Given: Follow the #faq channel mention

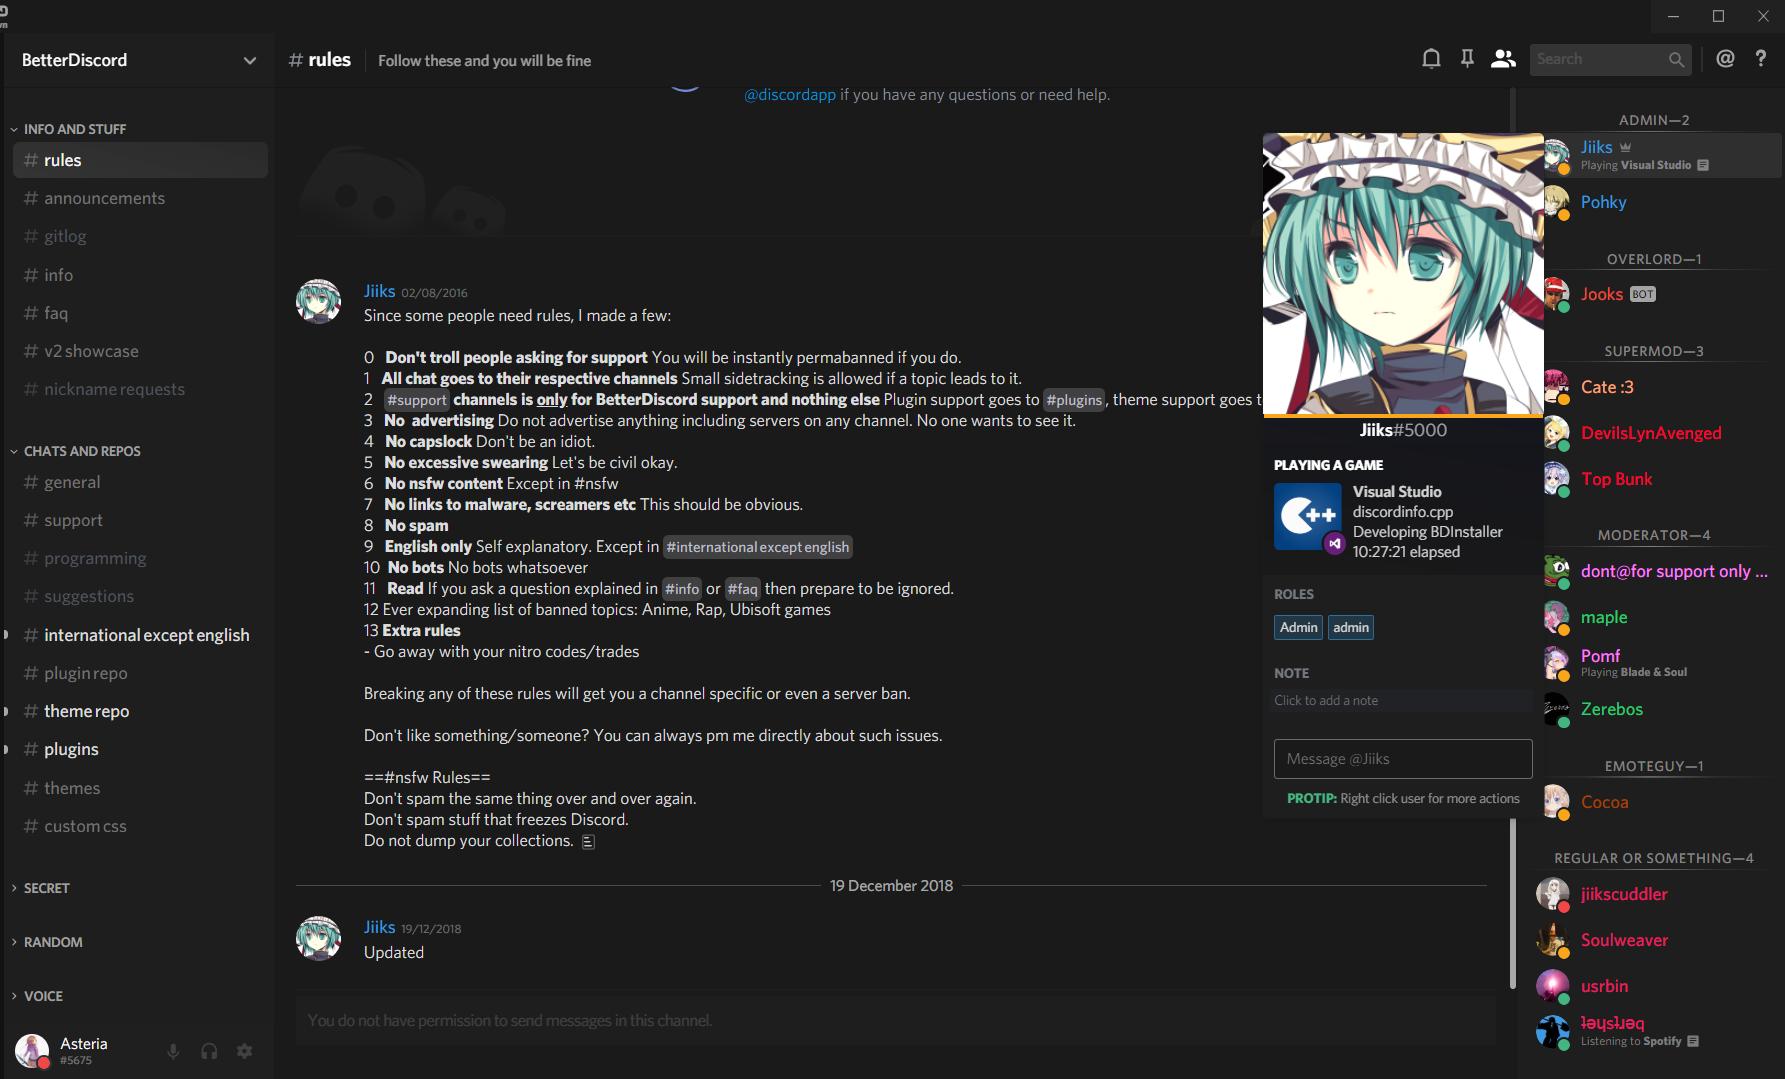Looking at the screenshot, I should click(x=742, y=589).
